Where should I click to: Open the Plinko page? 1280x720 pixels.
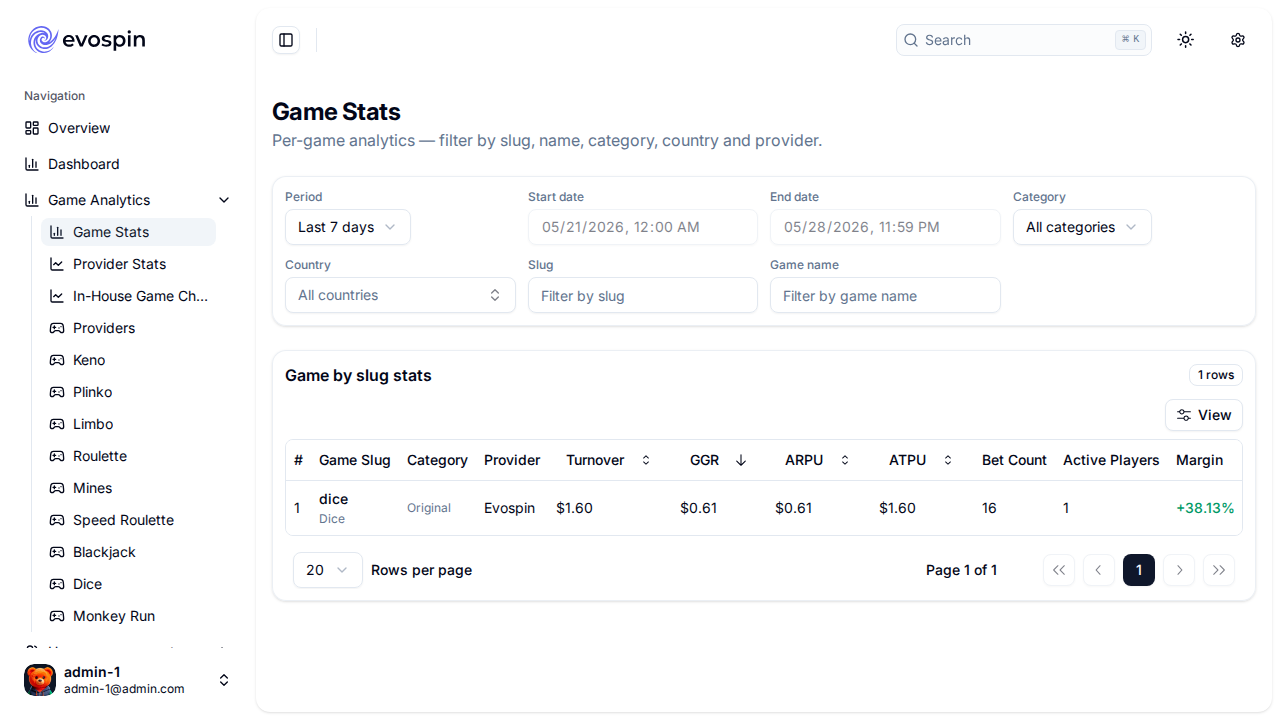point(128,392)
